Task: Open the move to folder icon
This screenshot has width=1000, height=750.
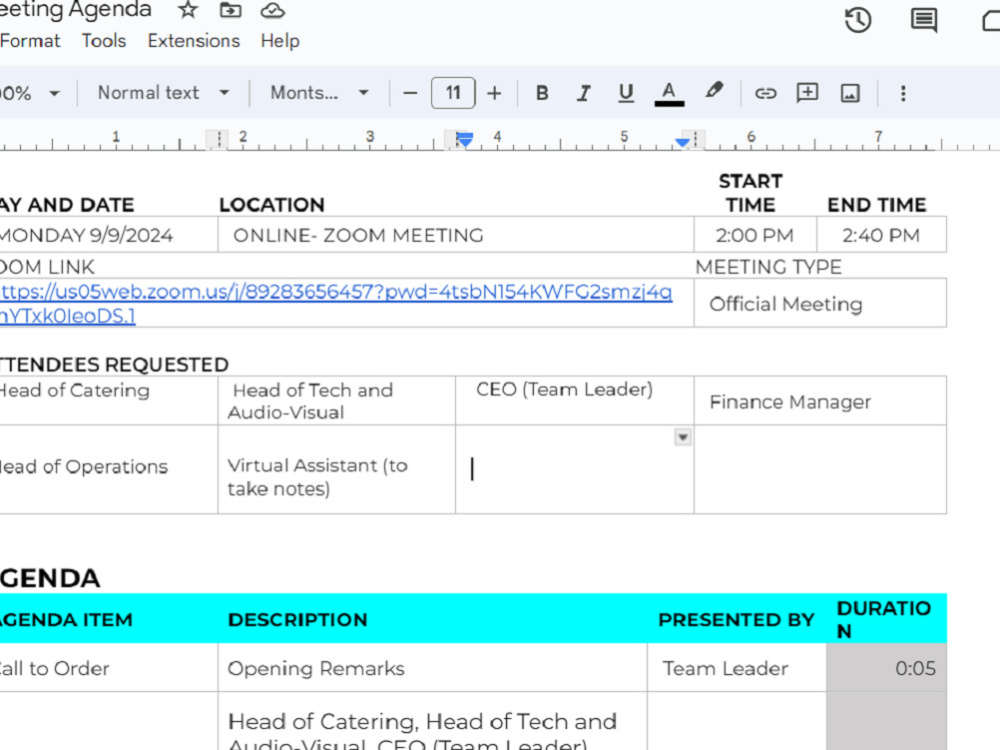Action: point(230,10)
